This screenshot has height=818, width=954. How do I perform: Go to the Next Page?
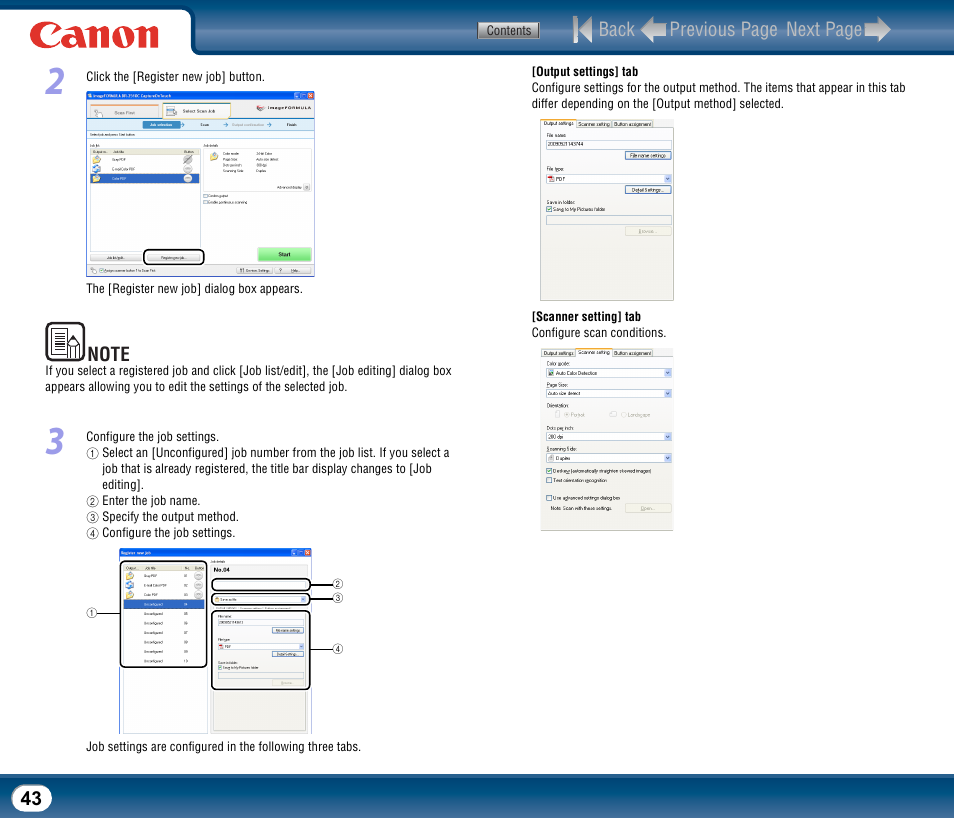[x=838, y=29]
